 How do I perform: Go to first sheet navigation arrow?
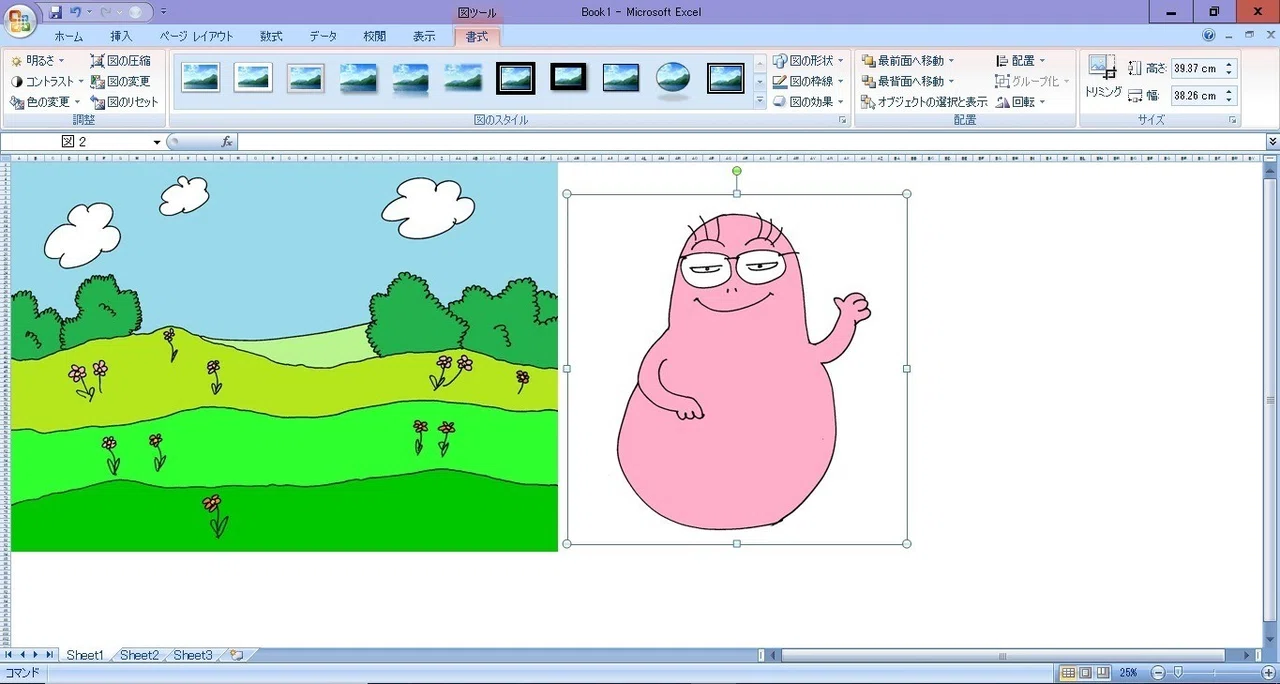pyautogui.click(x=9, y=655)
